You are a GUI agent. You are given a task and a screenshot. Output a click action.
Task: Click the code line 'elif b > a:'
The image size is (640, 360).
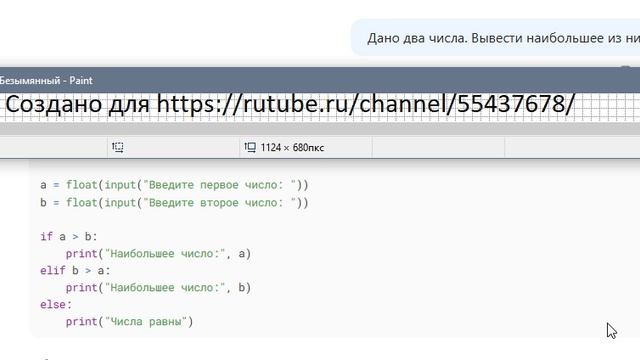(75, 270)
